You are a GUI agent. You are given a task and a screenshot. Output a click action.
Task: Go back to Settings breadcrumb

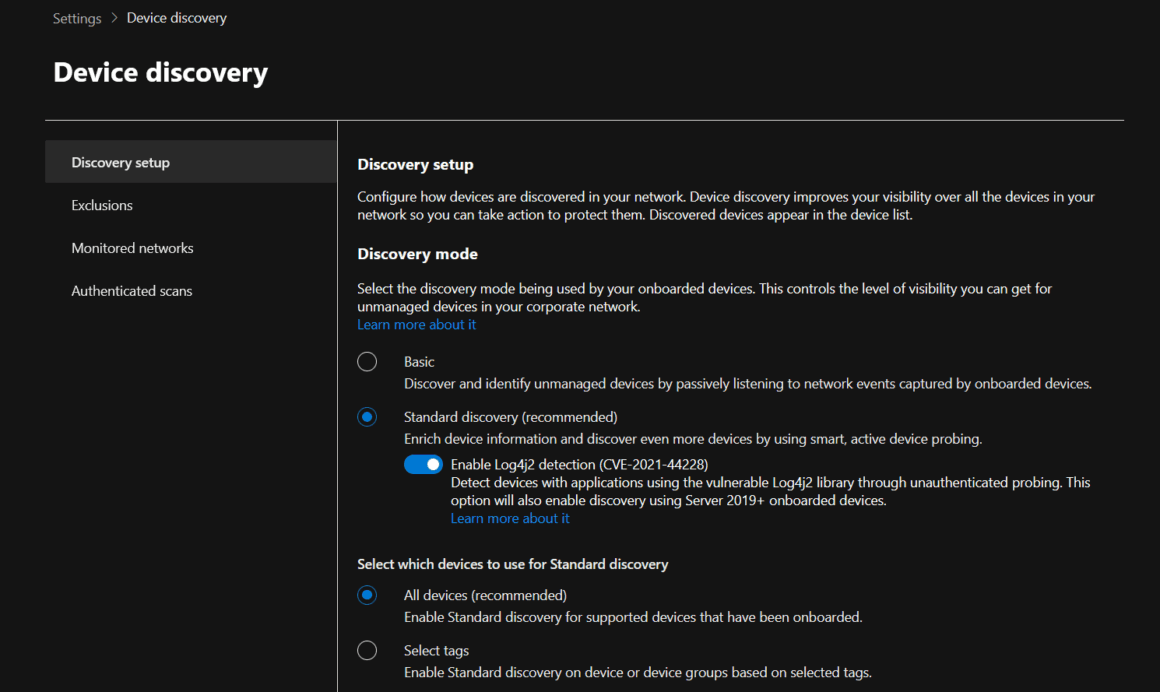click(77, 18)
